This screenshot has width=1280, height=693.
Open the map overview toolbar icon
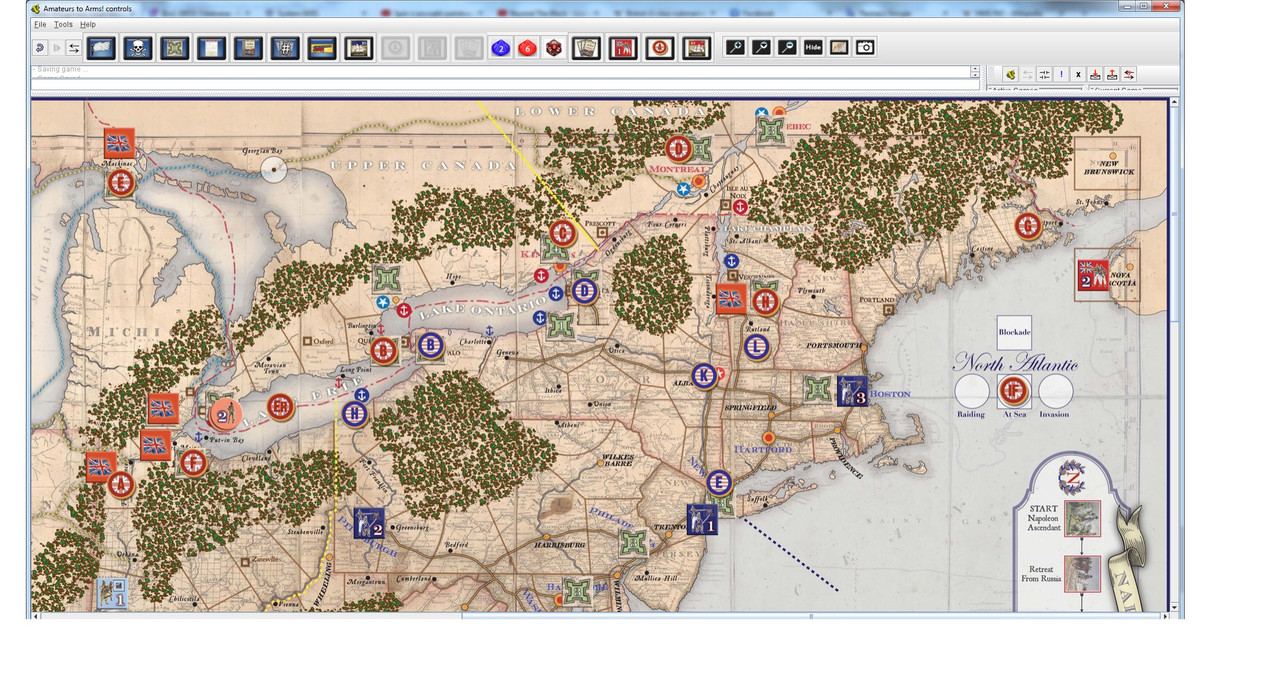pyautogui.click(x=839, y=47)
